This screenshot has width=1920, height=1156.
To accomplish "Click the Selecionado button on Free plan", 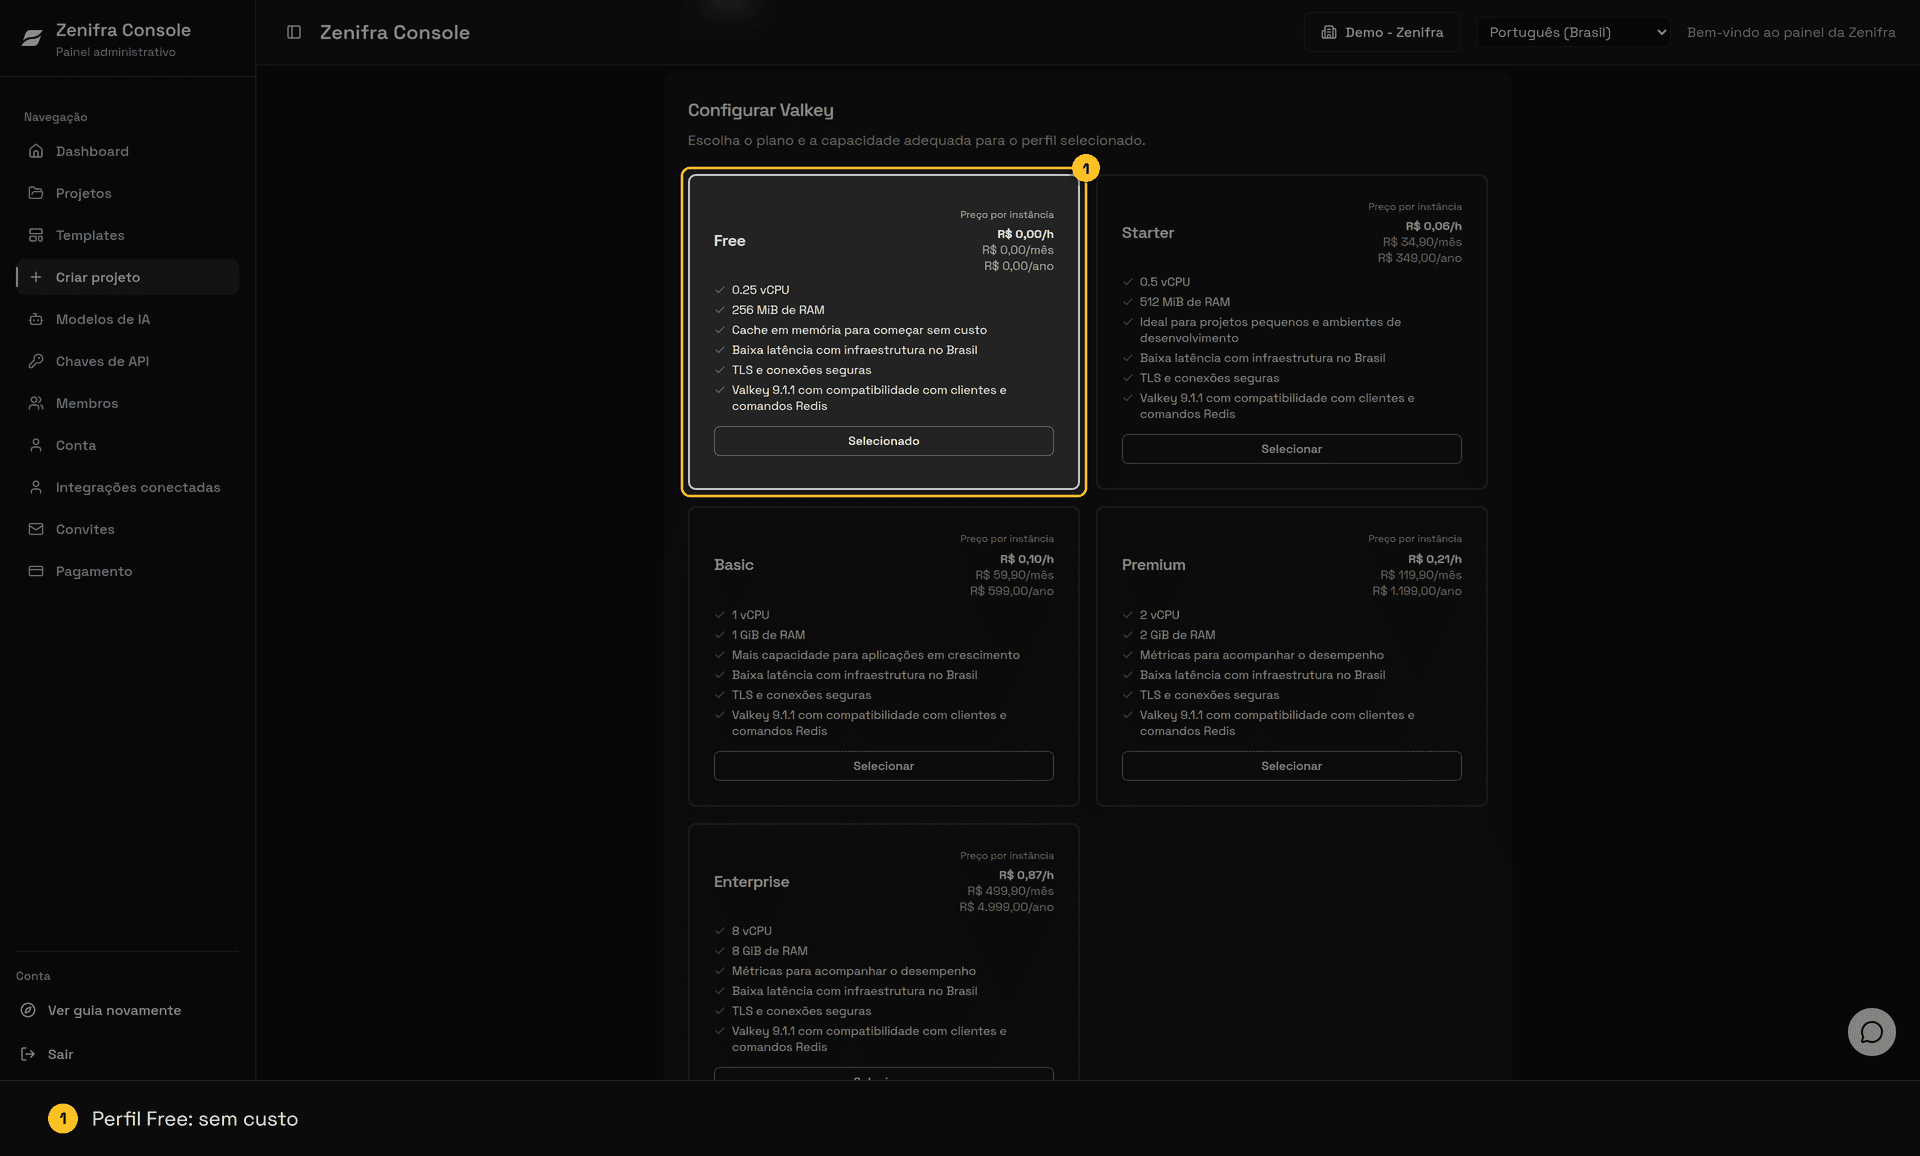I will coord(883,441).
